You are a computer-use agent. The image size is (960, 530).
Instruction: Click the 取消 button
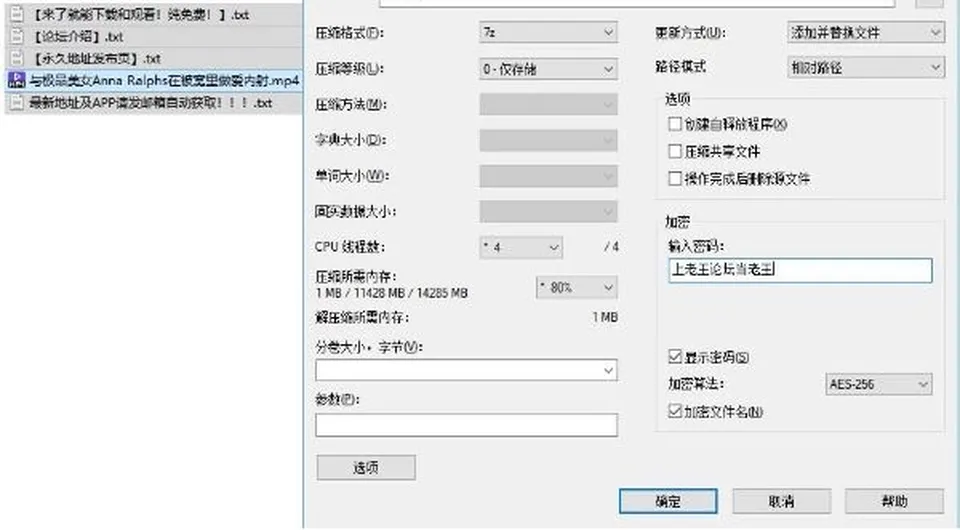click(781, 501)
